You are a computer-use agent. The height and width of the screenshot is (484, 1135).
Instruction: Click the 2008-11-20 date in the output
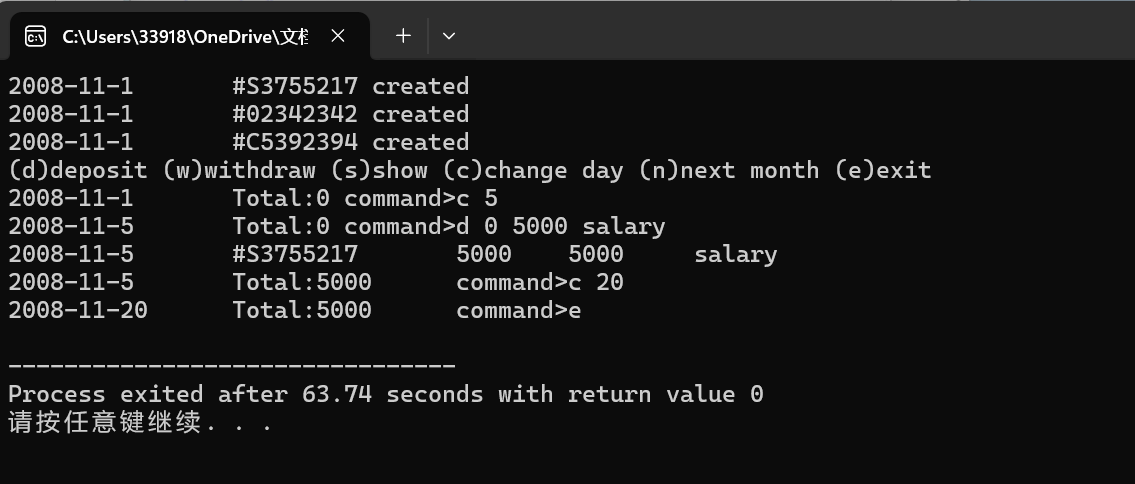pyautogui.click(x=77, y=311)
